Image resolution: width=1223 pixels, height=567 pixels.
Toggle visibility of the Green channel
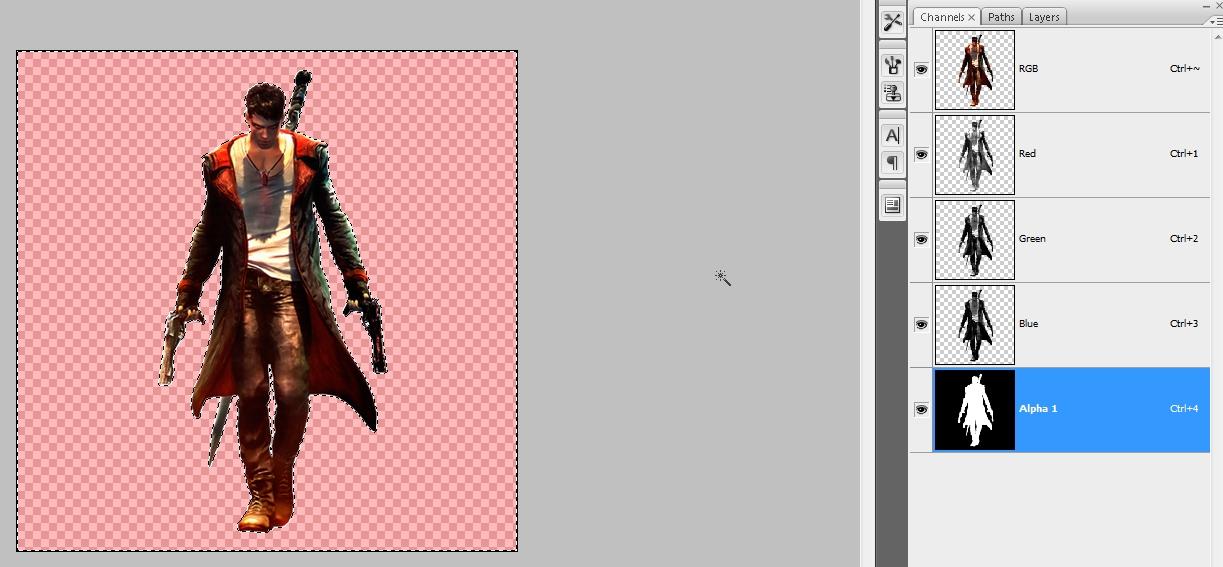coord(921,239)
